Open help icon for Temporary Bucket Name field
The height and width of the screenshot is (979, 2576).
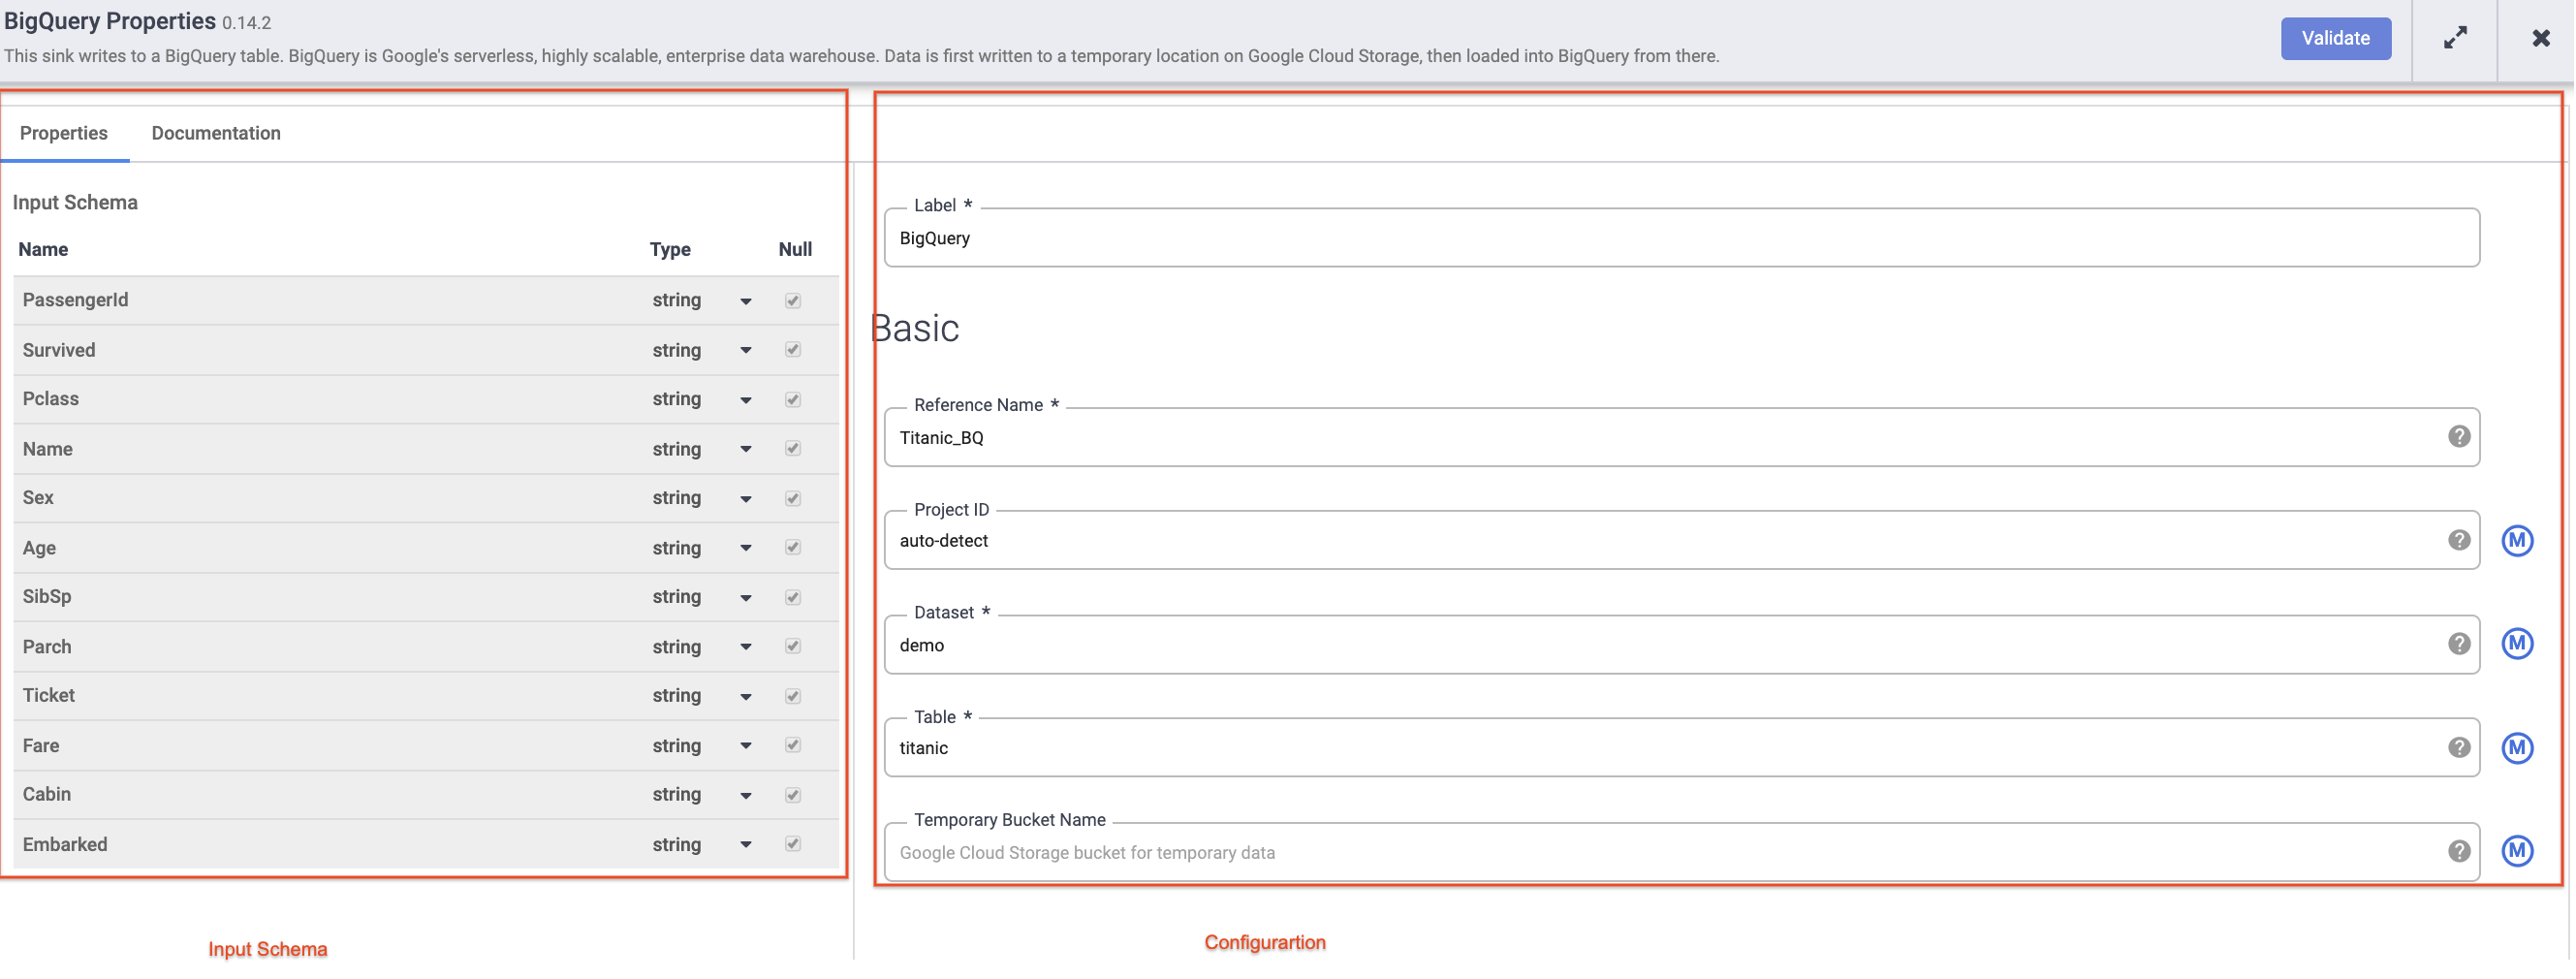coord(2459,851)
